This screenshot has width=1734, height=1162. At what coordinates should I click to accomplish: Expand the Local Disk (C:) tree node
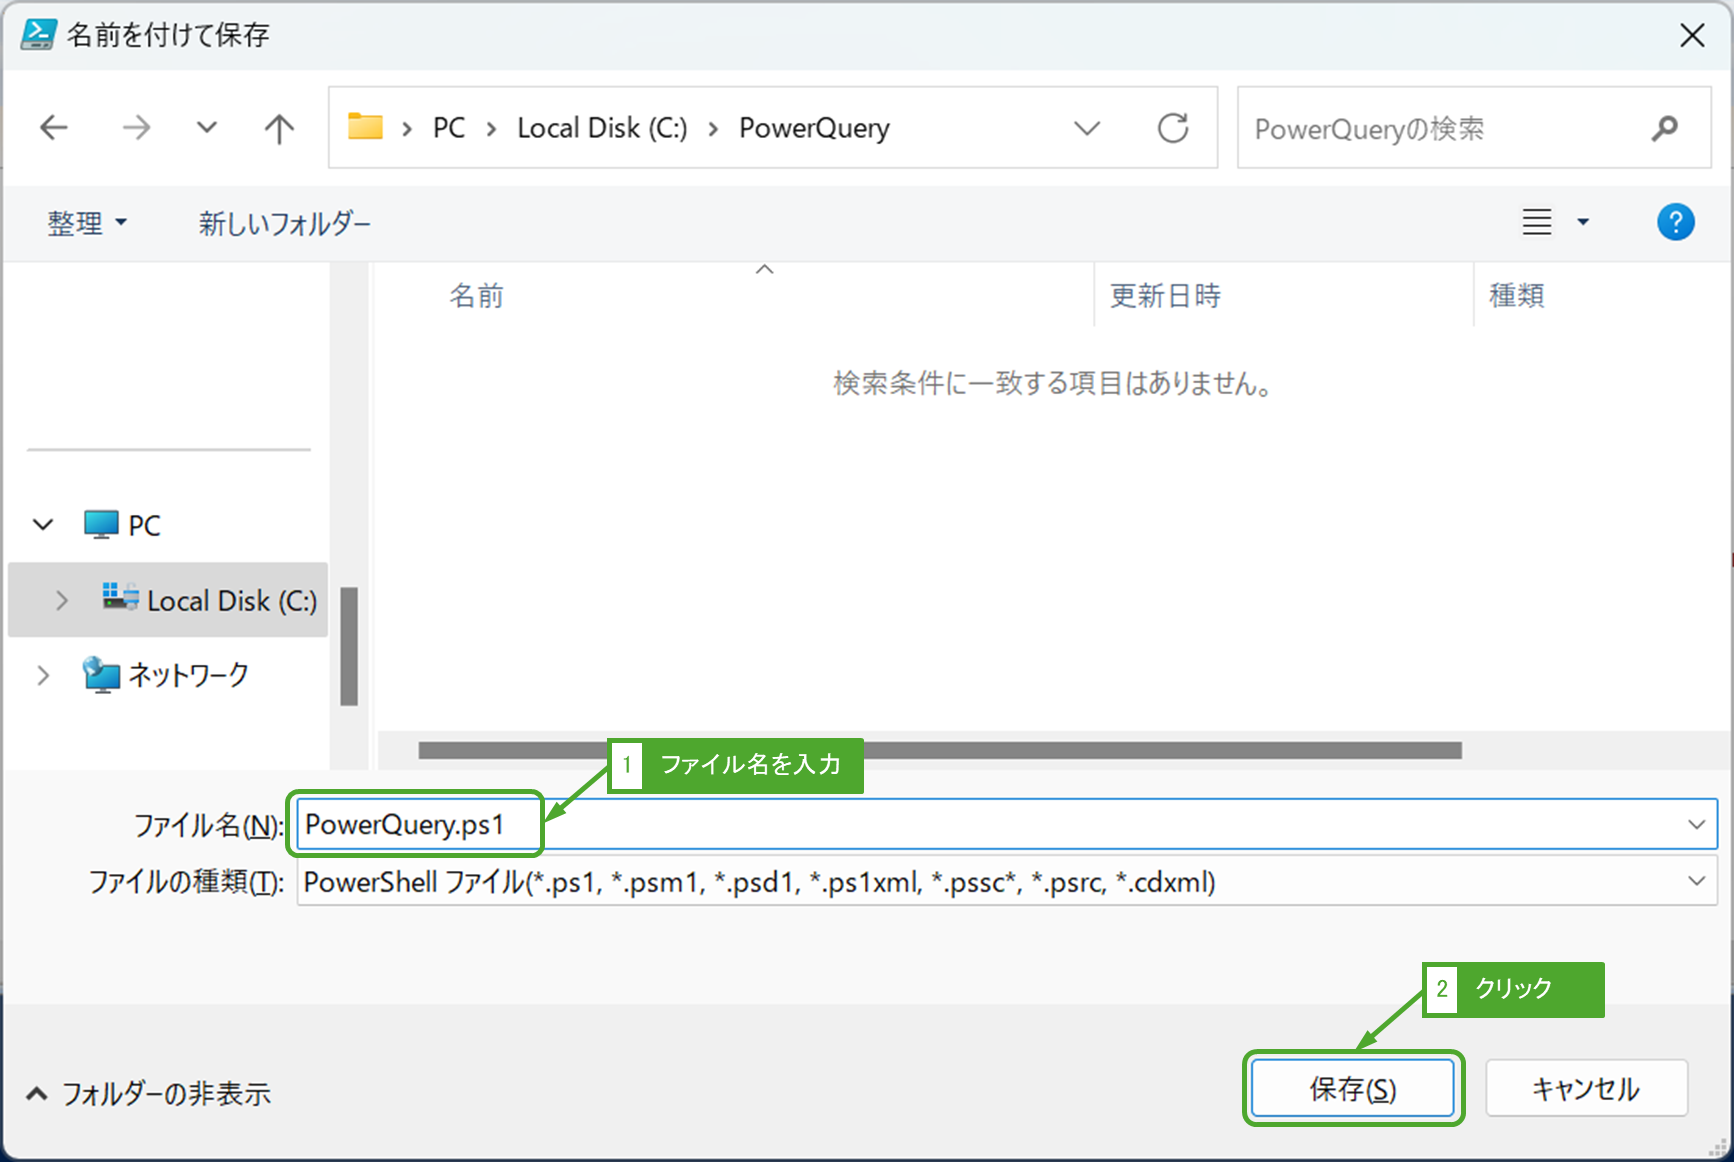[62, 600]
